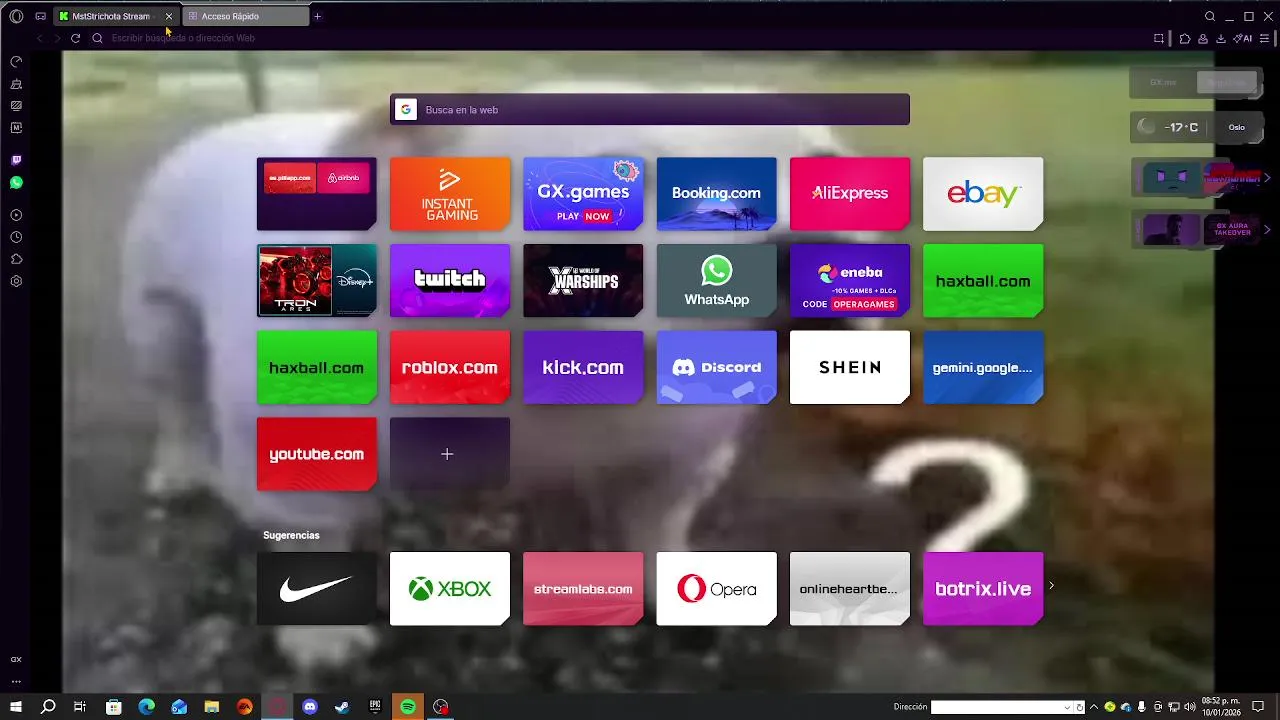Screen dimensions: 1280x720
Task: Expand the GX Aura Takeover card chevron
Action: coord(1267,229)
